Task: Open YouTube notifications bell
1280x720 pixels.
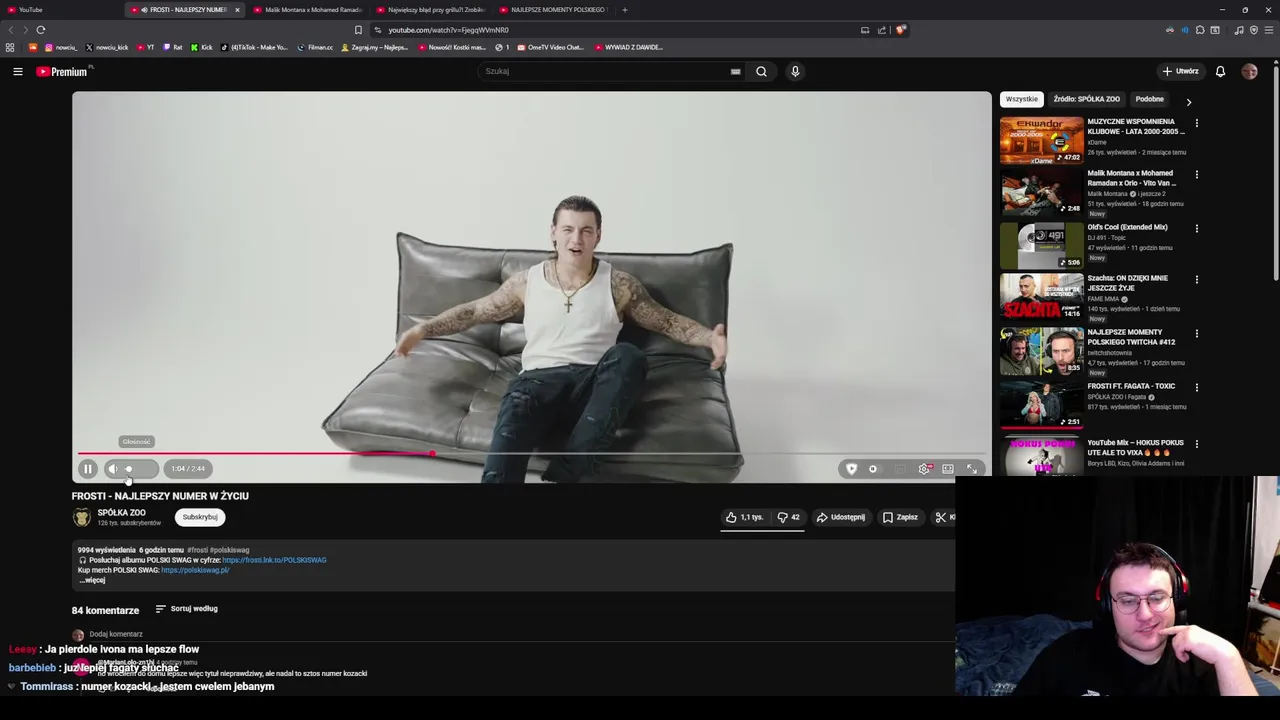Action: [x=1220, y=71]
